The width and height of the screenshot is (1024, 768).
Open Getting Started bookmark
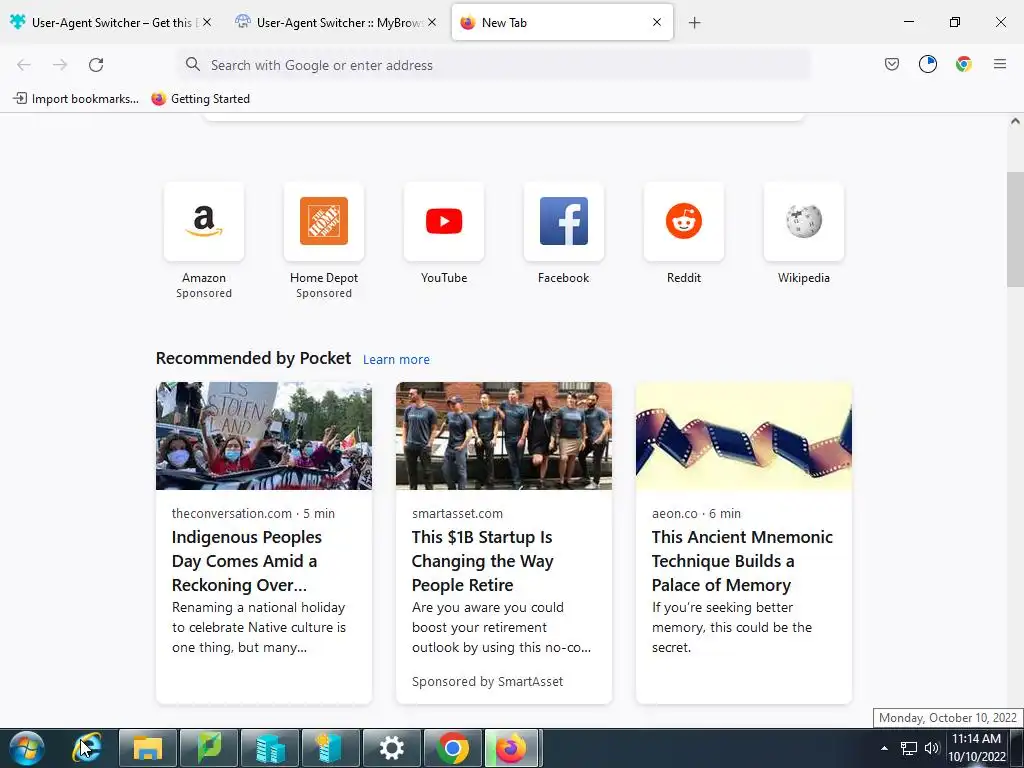[201, 99]
